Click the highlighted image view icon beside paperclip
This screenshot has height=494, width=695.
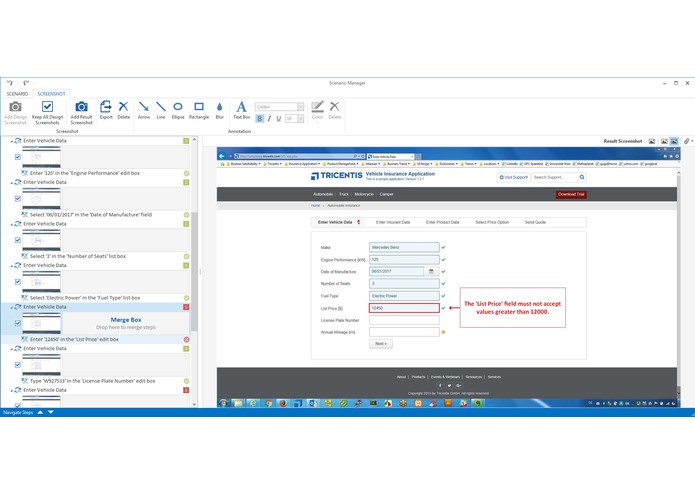coord(674,141)
